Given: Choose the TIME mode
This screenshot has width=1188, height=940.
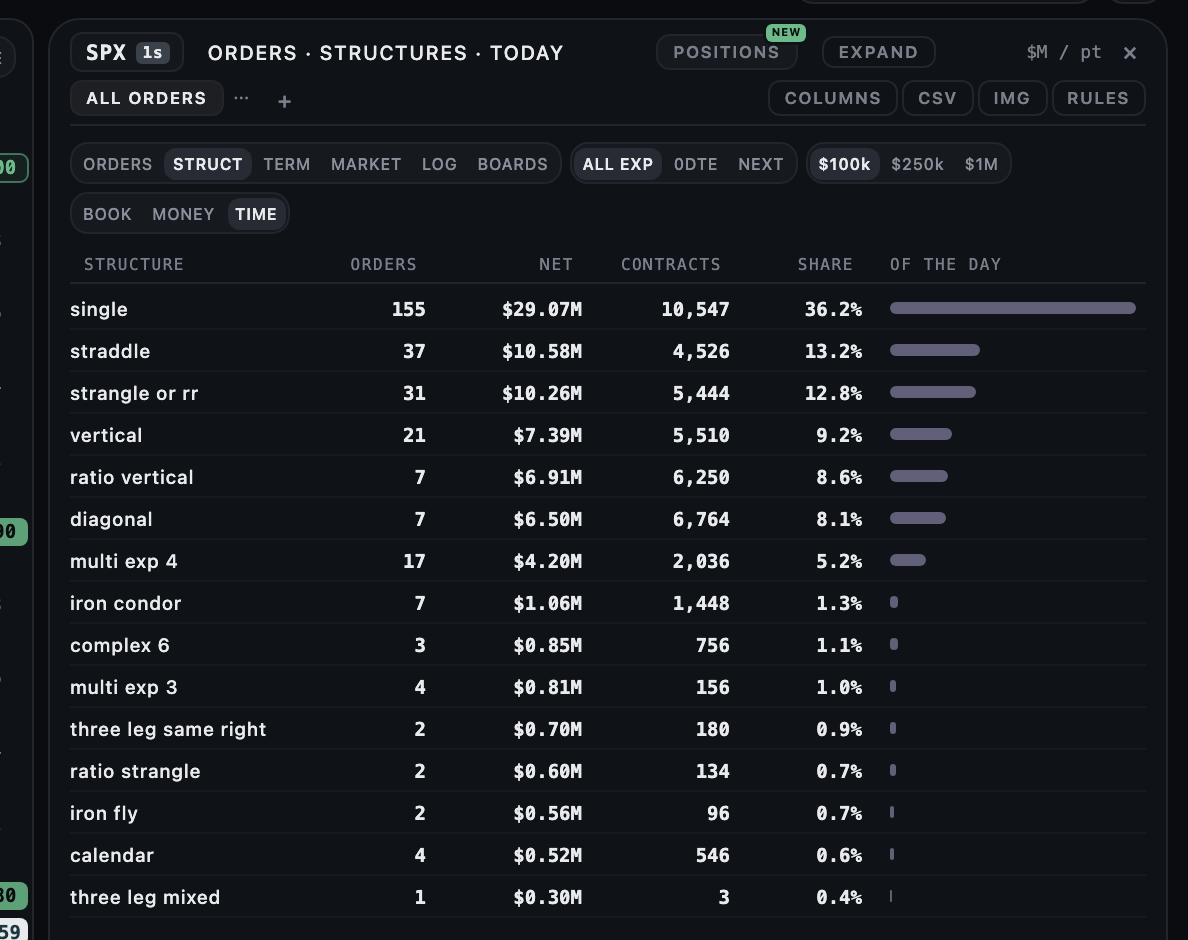Looking at the screenshot, I should [x=256, y=214].
